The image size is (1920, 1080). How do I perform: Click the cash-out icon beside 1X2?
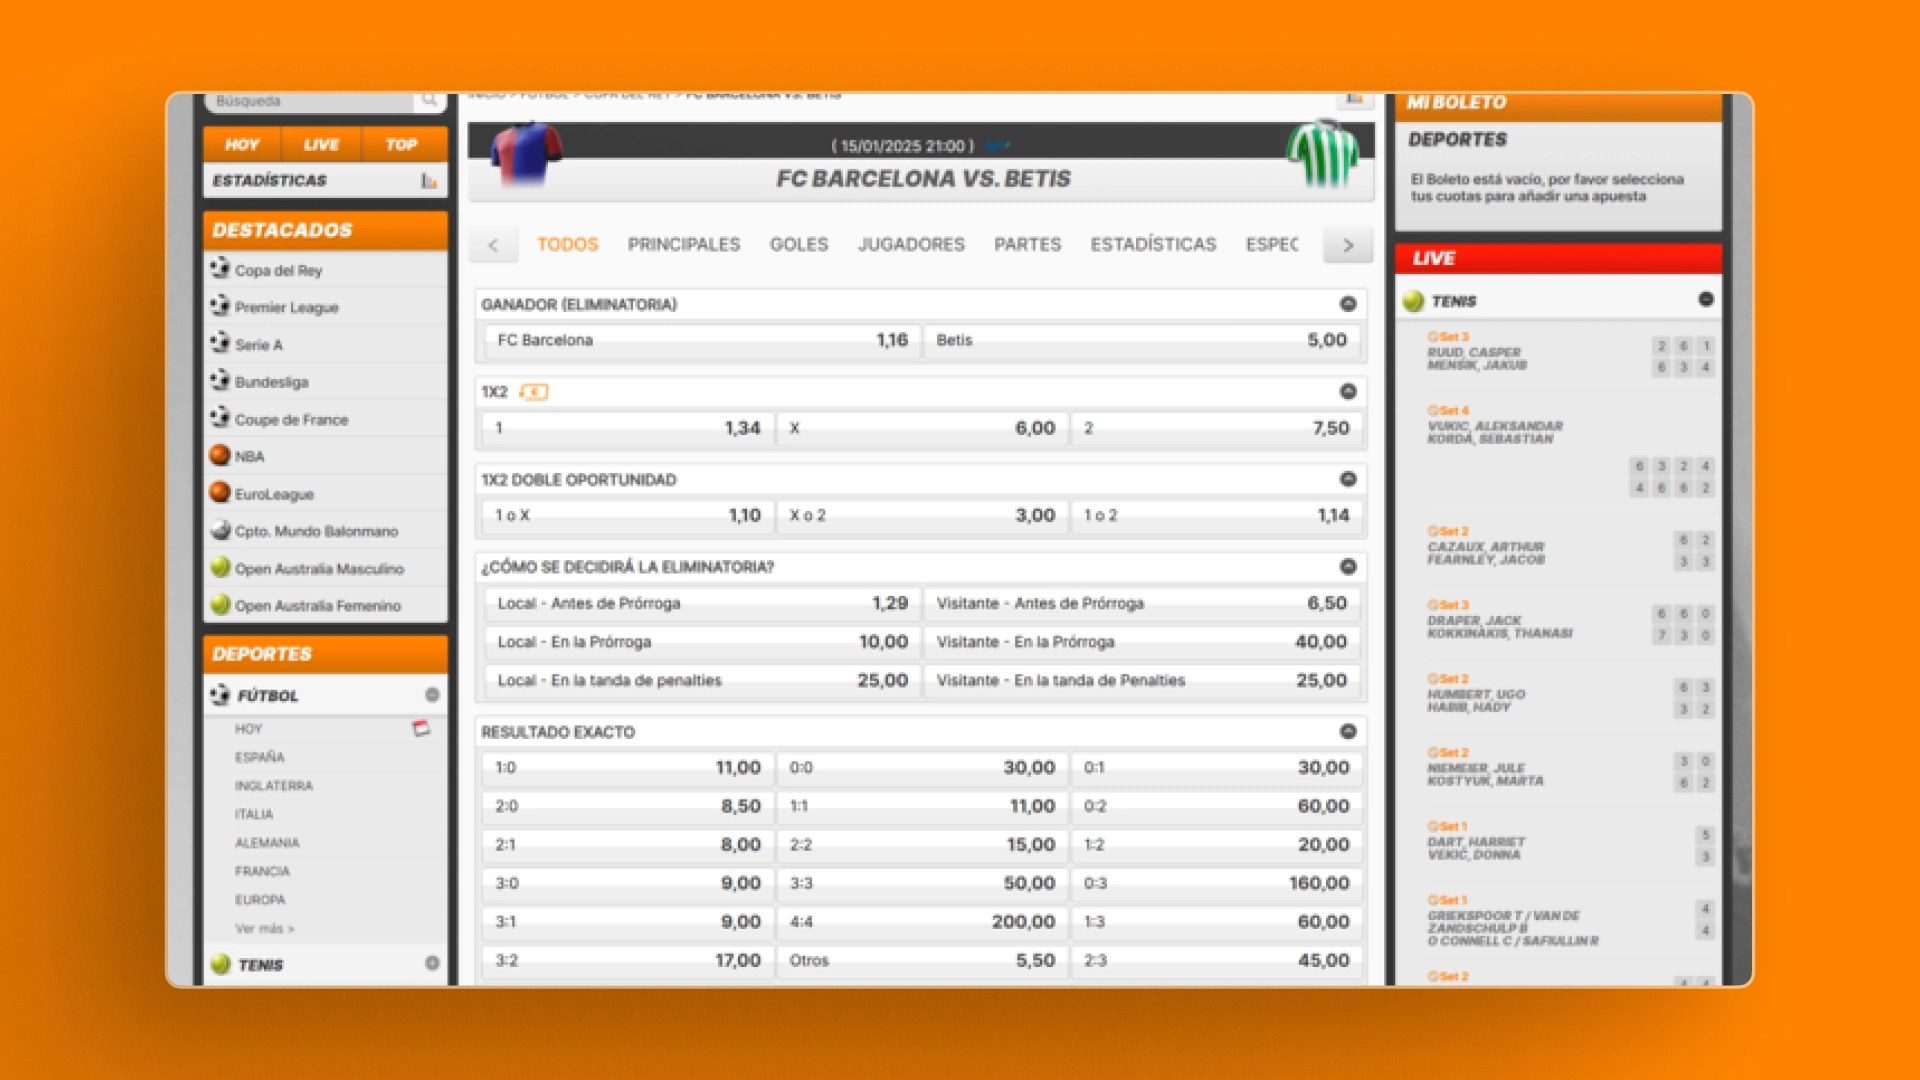pyautogui.click(x=534, y=392)
